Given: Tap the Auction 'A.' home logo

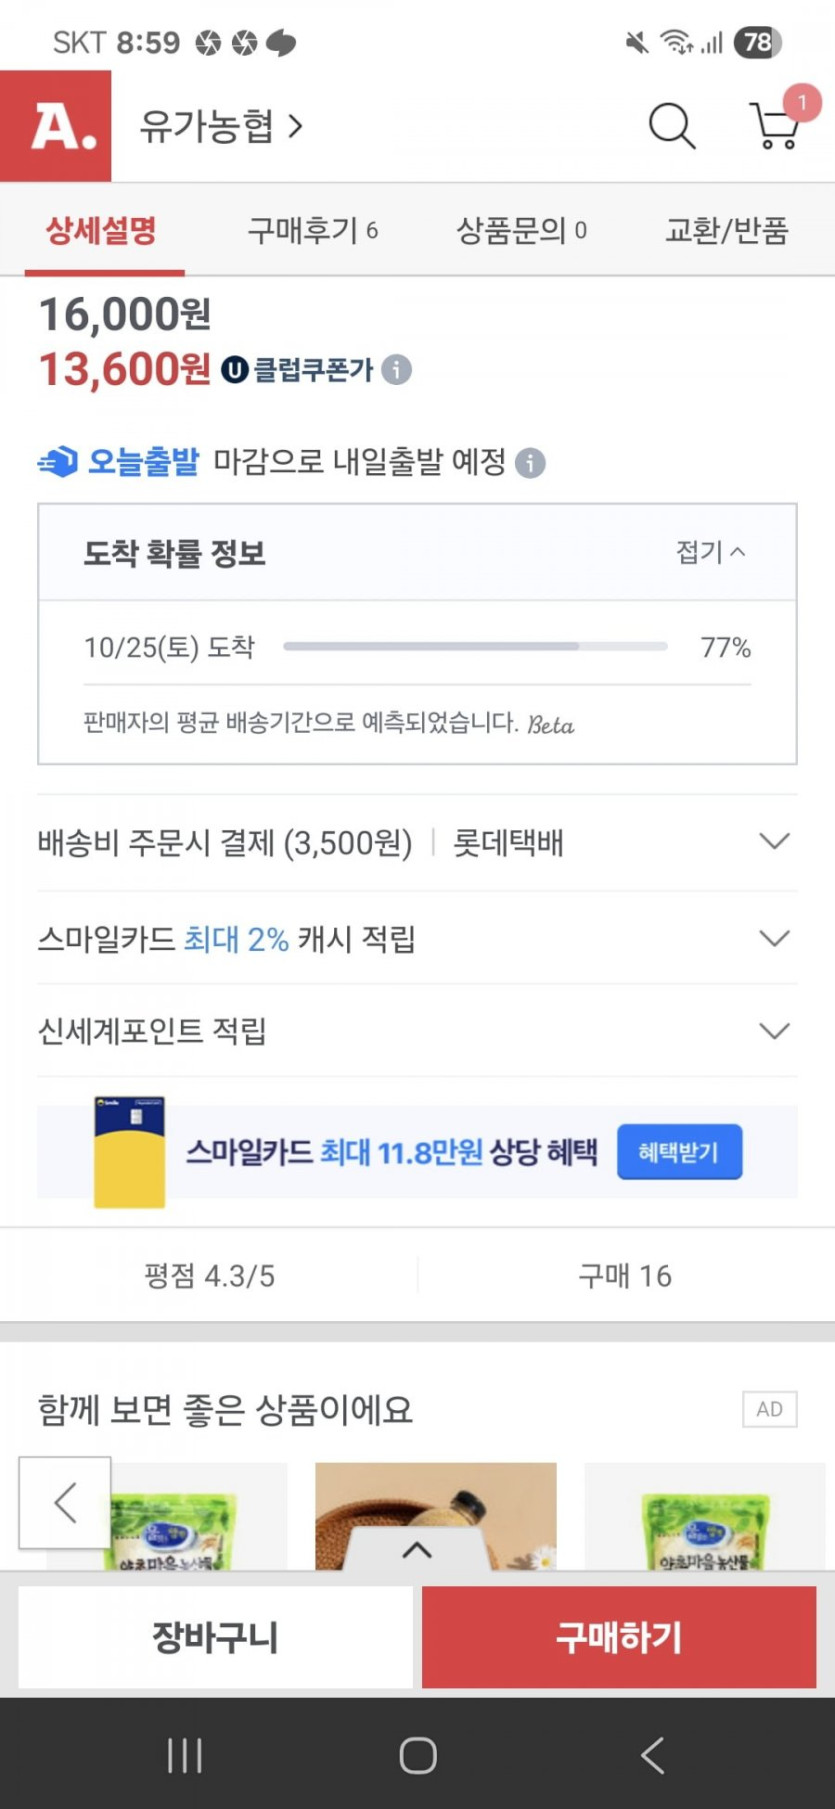Looking at the screenshot, I should (x=56, y=126).
